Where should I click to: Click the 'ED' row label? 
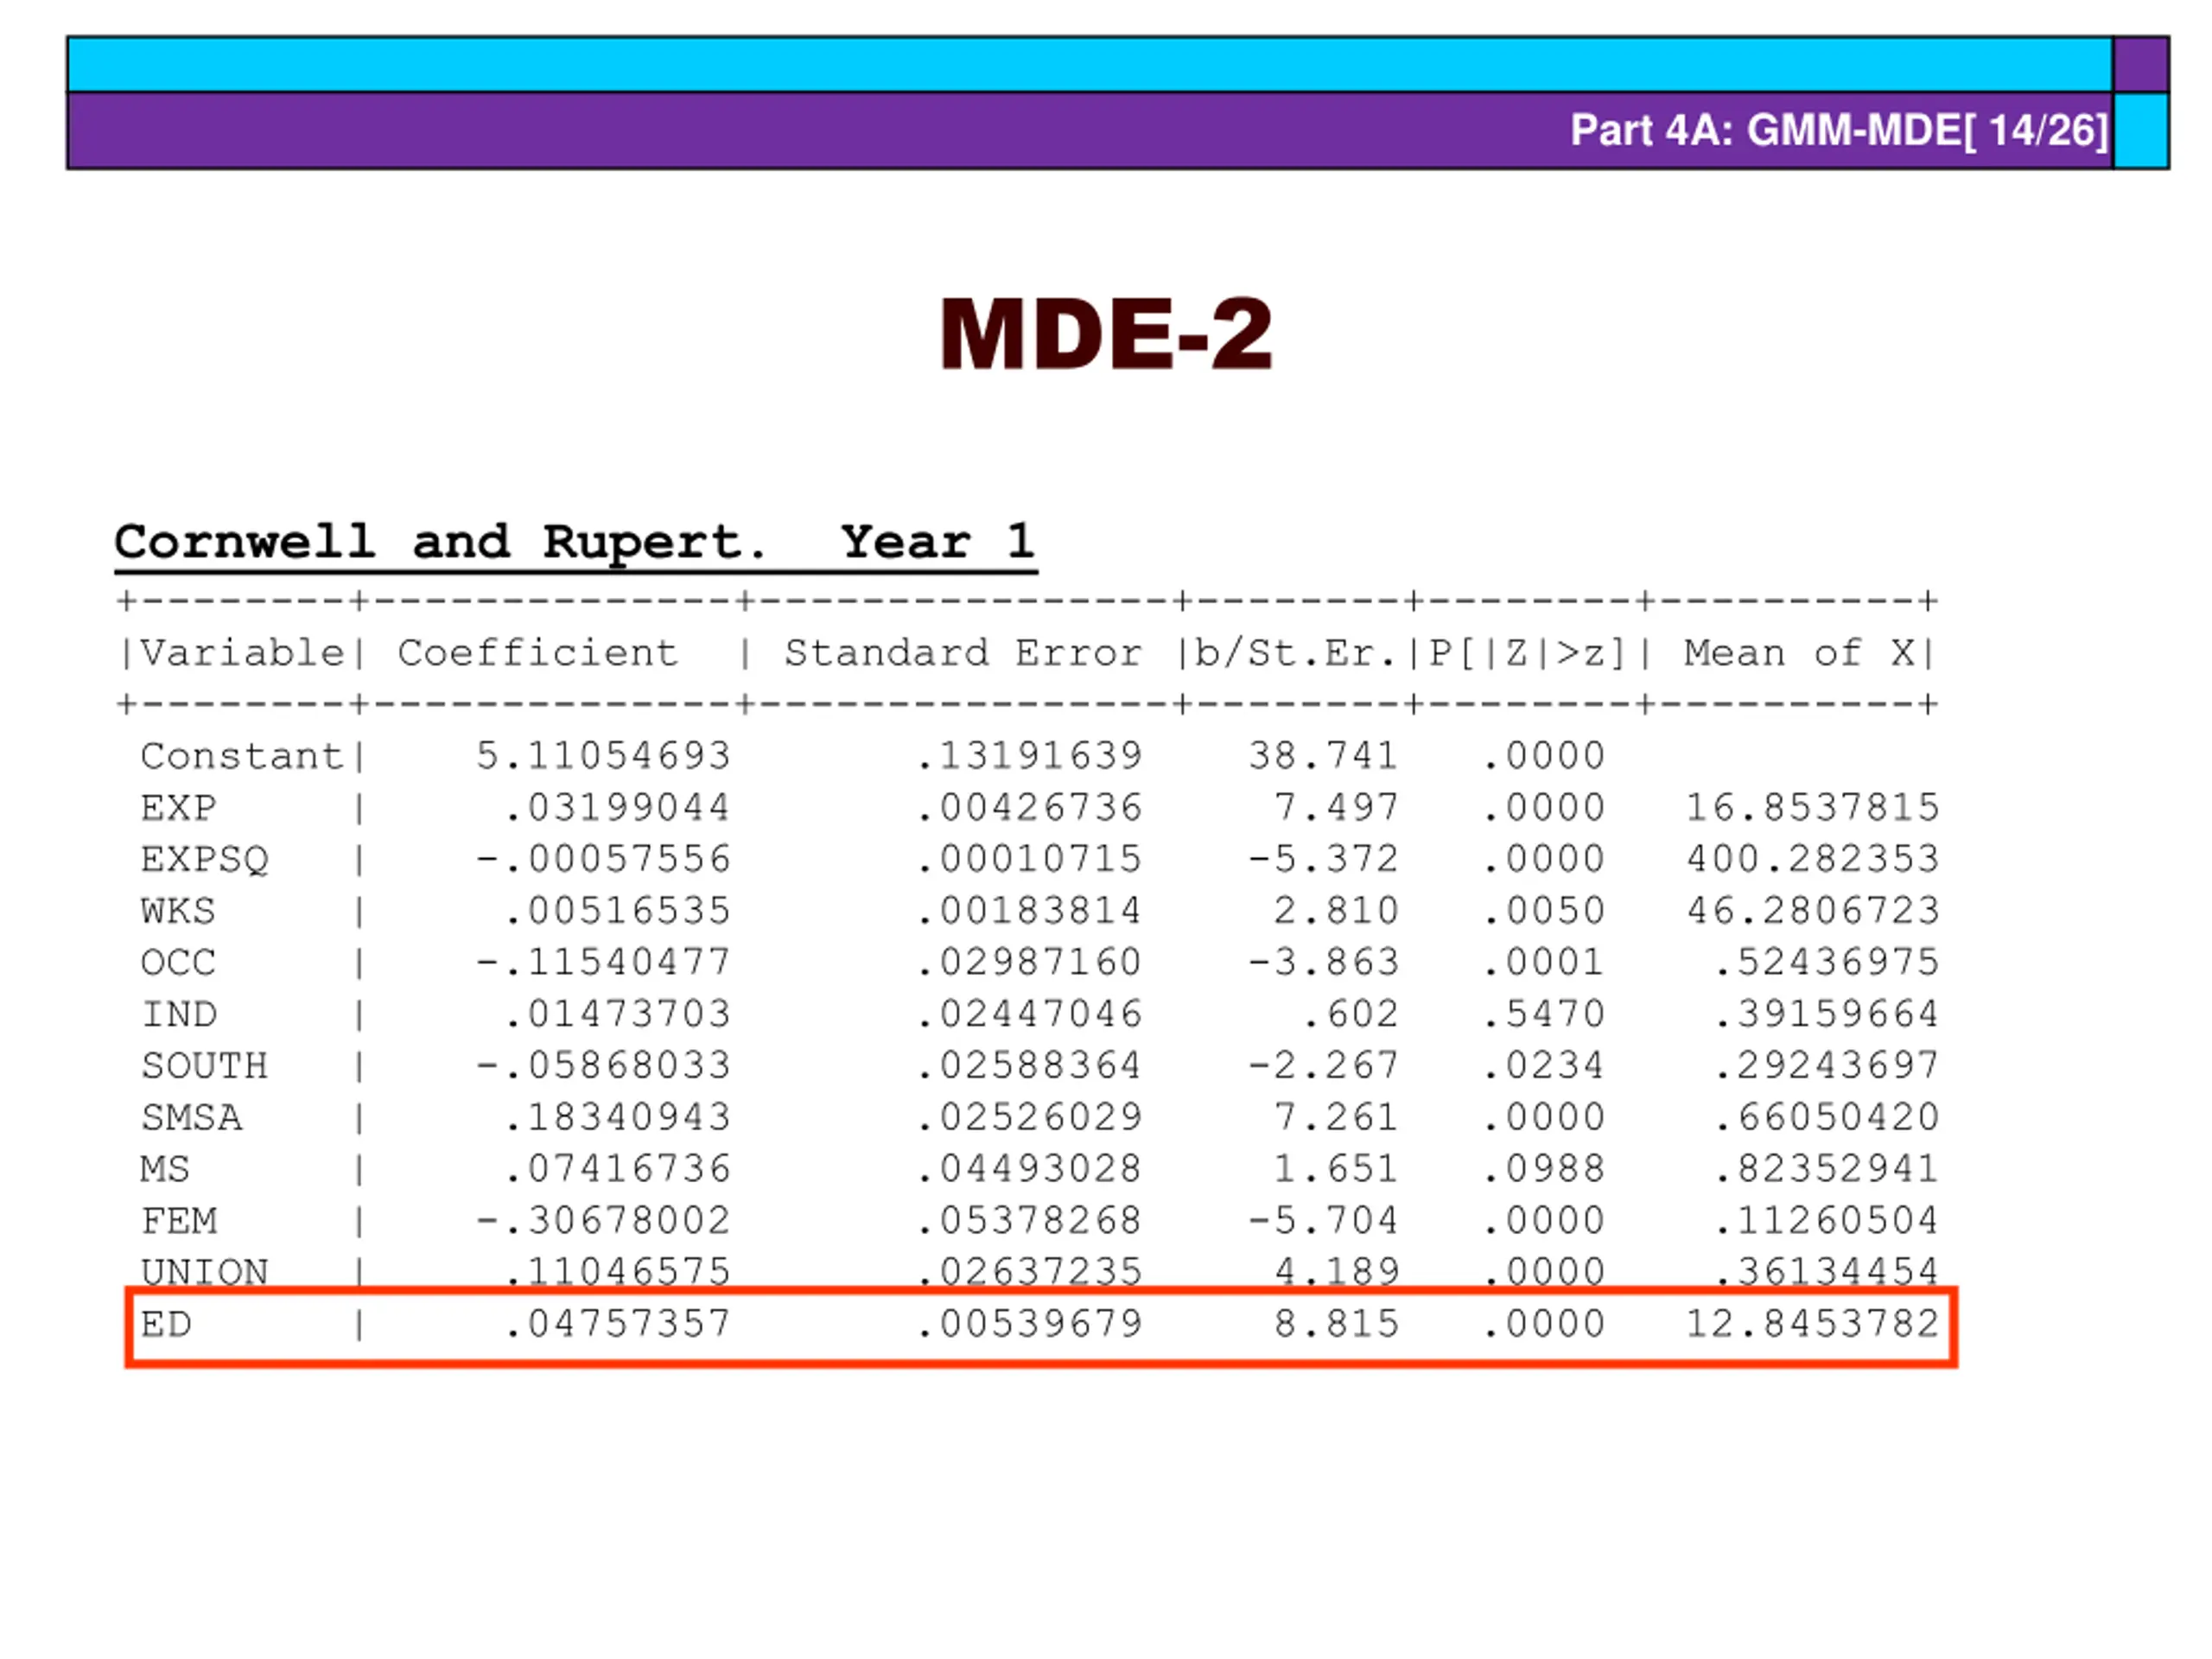pos(165,1325)
